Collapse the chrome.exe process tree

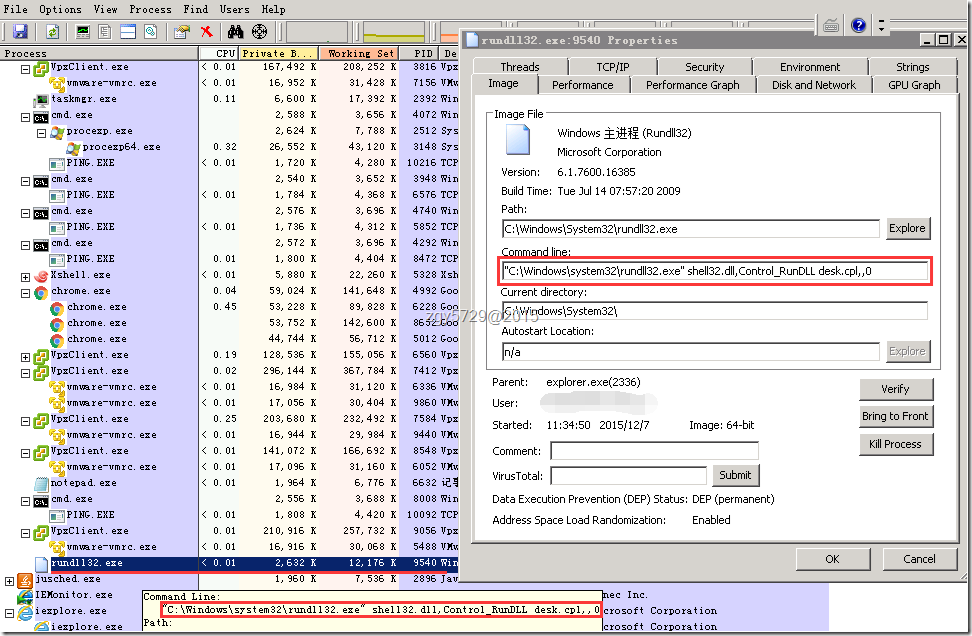tap(25, 291)
